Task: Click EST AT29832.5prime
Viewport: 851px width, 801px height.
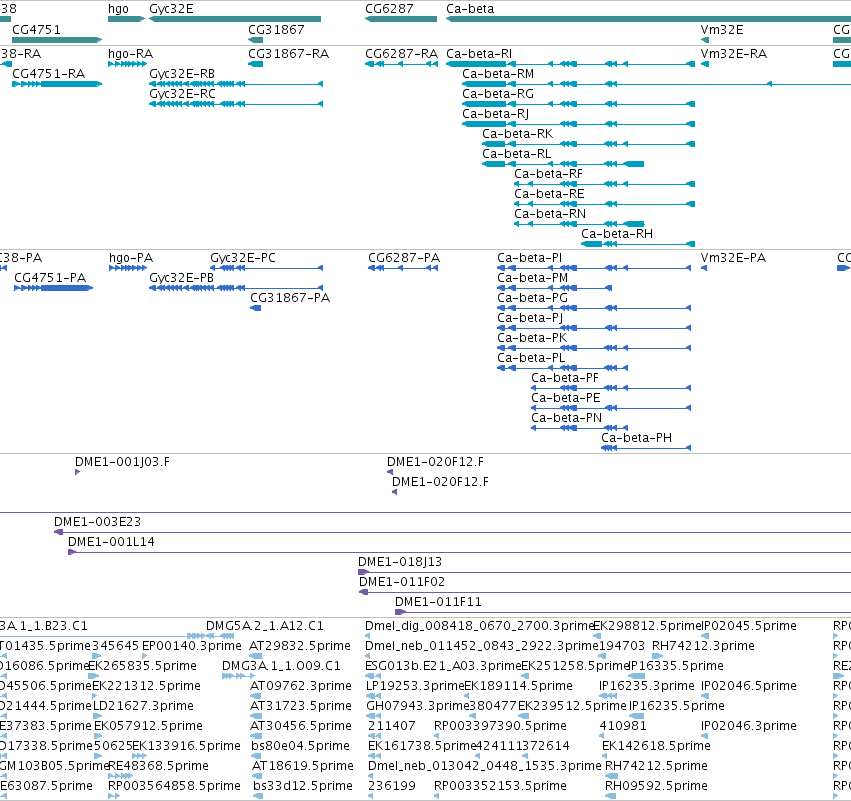Action: pyautogui.click(x=300, y=646)
